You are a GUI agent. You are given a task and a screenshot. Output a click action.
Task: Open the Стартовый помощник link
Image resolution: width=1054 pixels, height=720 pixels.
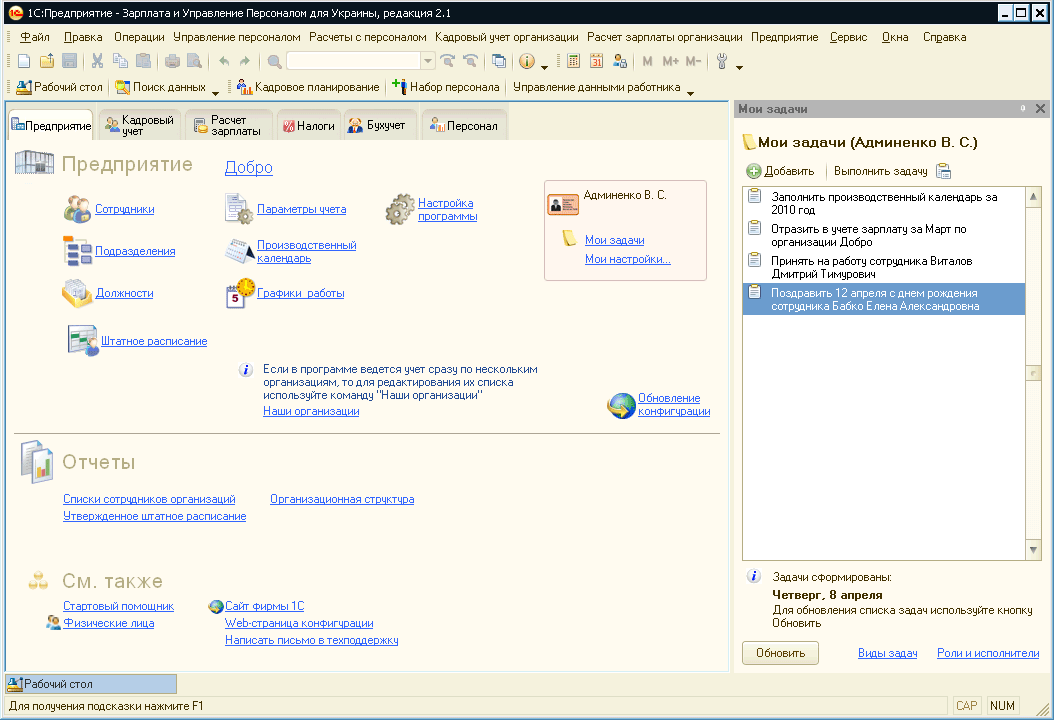pyautogui.click(x=118, y=606)
